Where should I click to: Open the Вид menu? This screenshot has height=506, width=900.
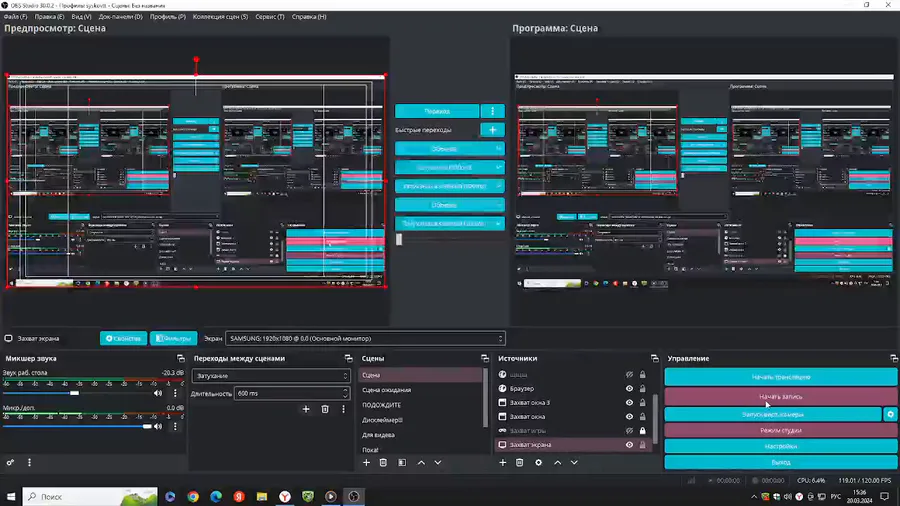pyautogui.click(x=82, y=17)
